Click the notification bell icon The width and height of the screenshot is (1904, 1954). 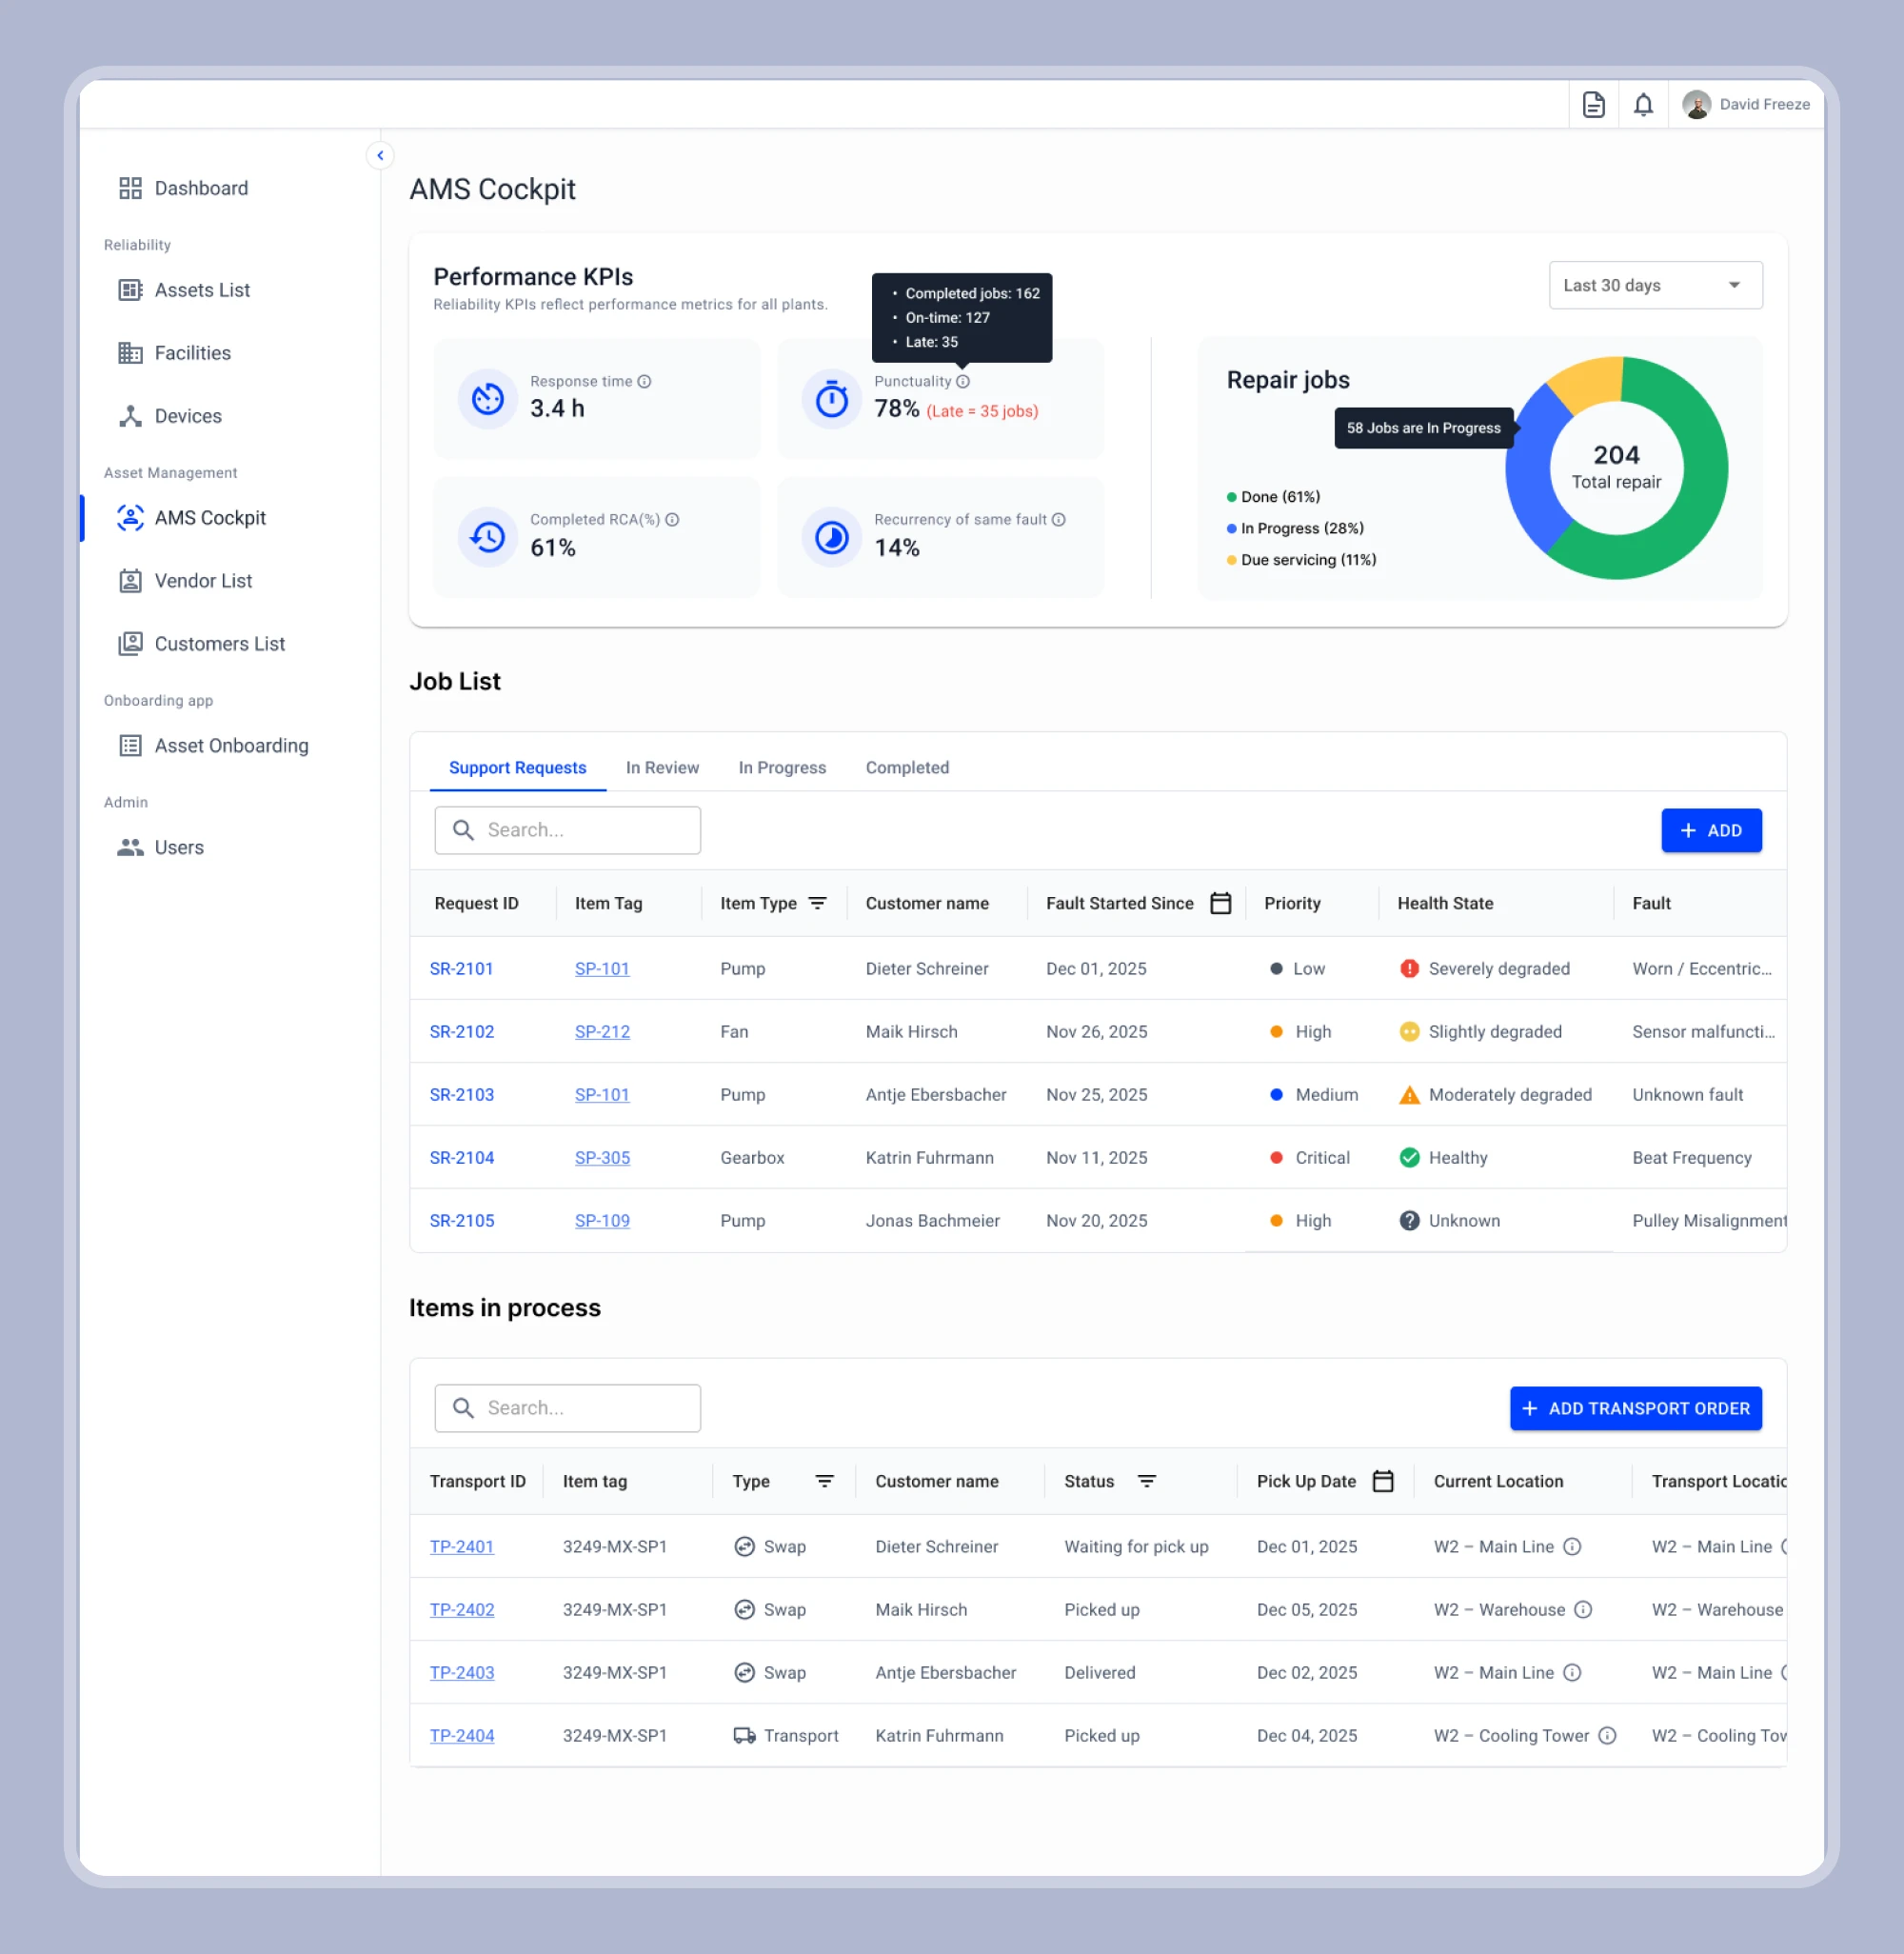pos(1643,104)
